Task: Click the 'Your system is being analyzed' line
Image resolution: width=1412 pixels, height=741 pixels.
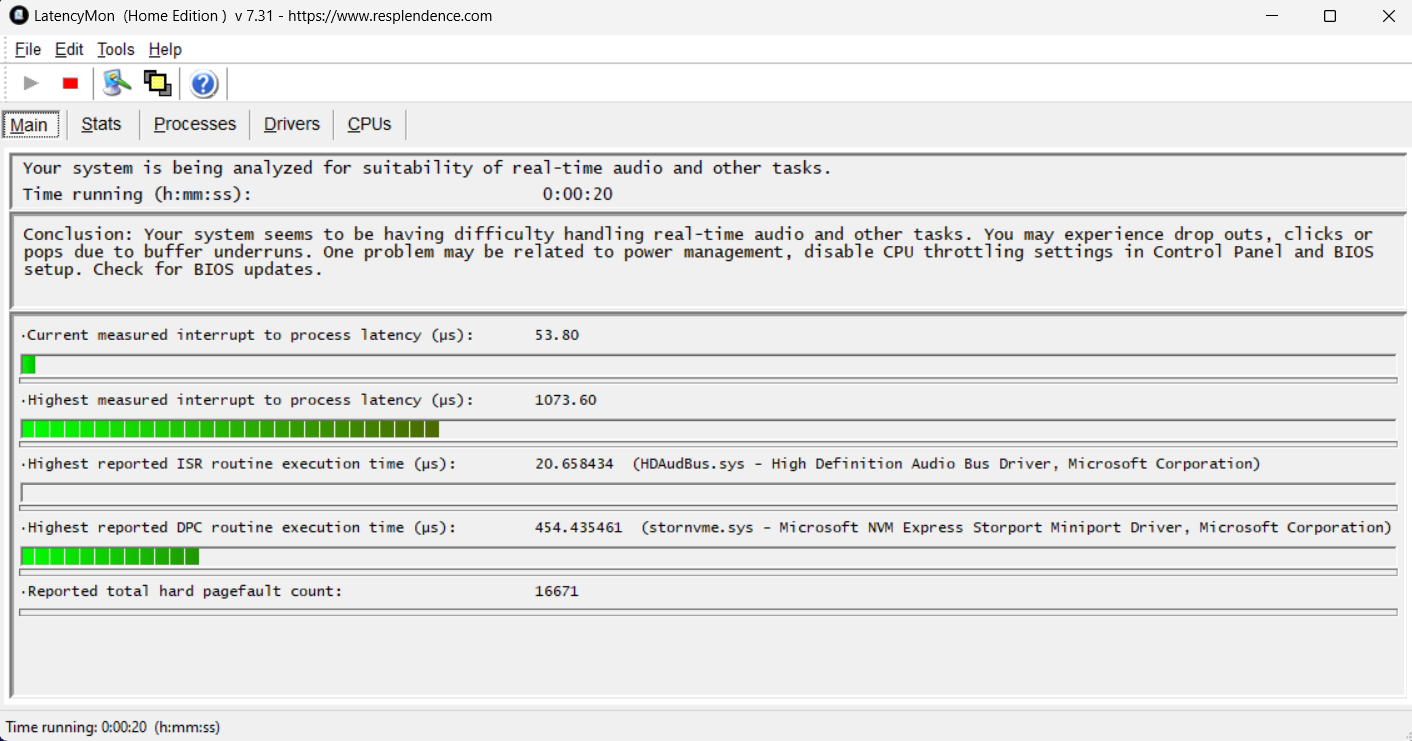Action: 427,168
